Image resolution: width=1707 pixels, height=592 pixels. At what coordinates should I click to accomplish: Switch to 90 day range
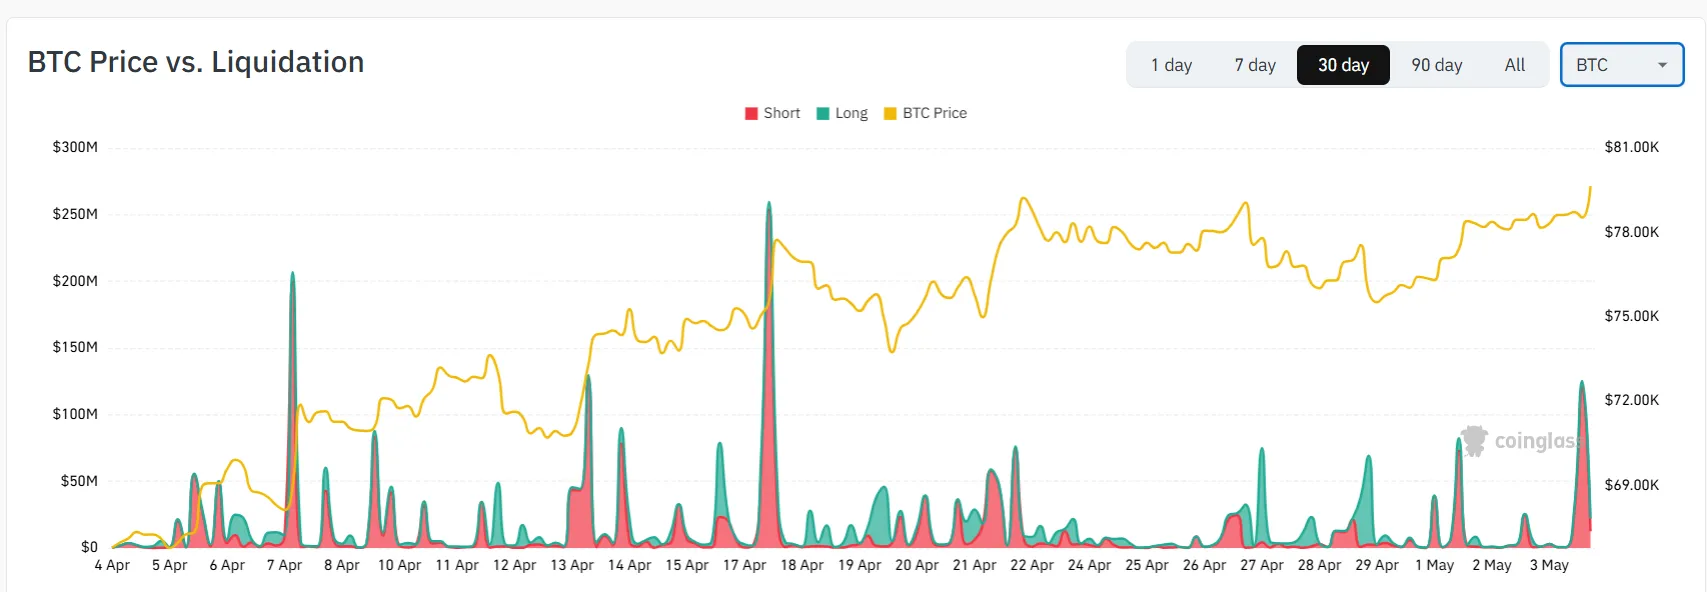pyautogui.click(x=1437, y=65)
